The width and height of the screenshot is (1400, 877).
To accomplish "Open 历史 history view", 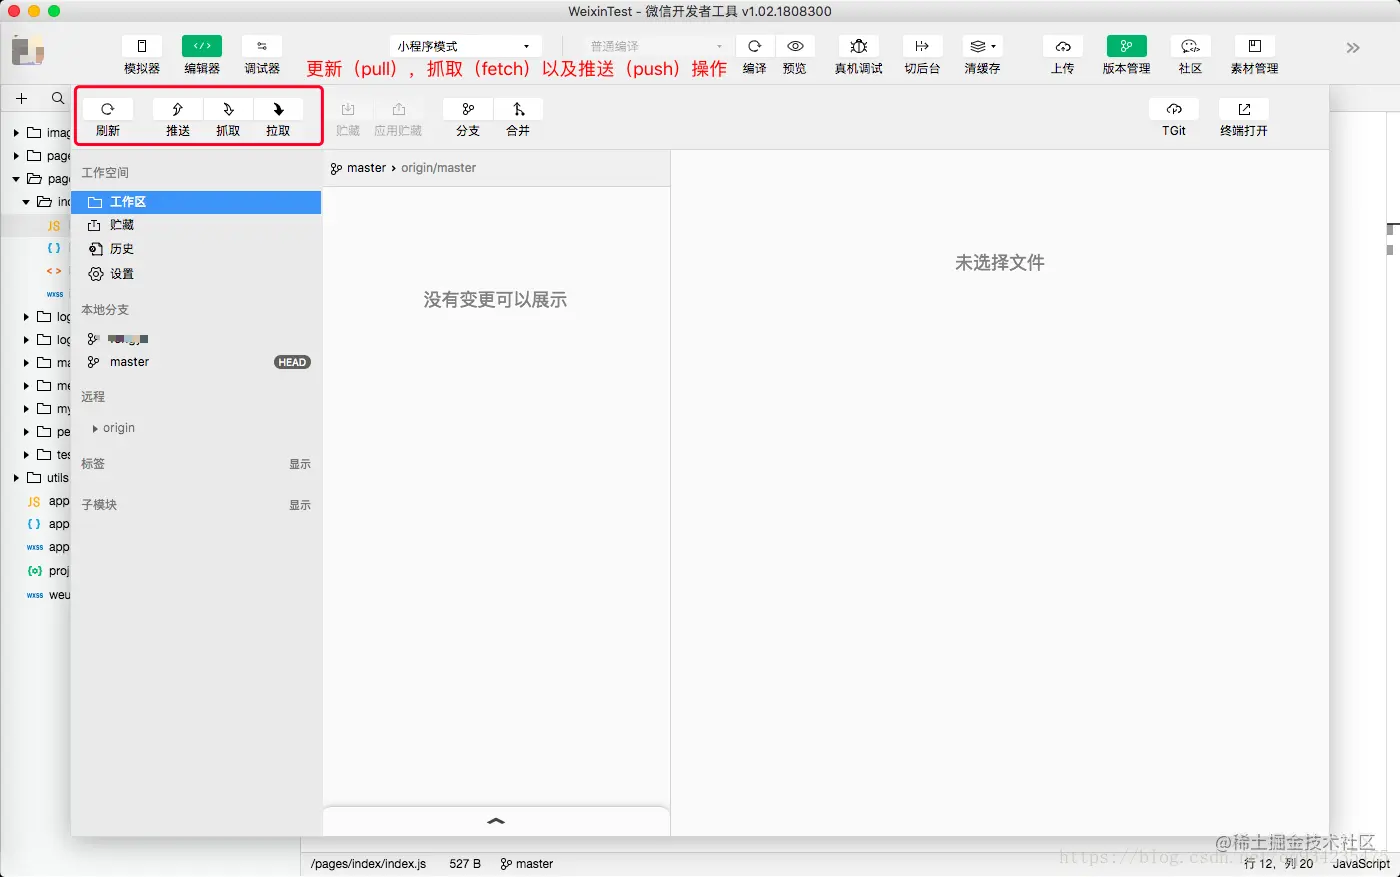I will coord(196,249).
